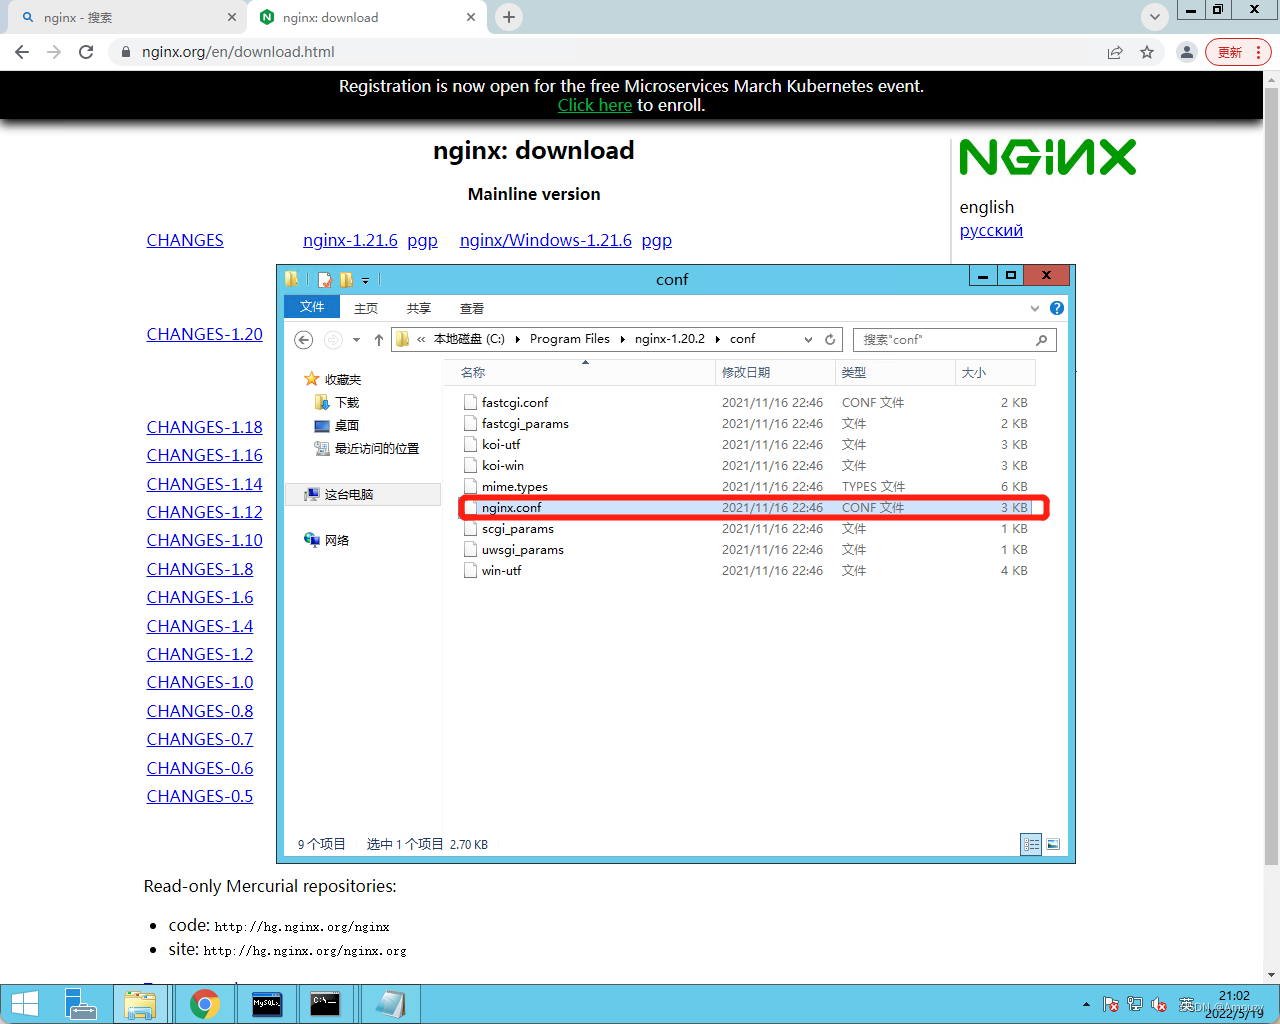
Task: Expand the Explorer ribbon chevron
Action: [1035, 308]
